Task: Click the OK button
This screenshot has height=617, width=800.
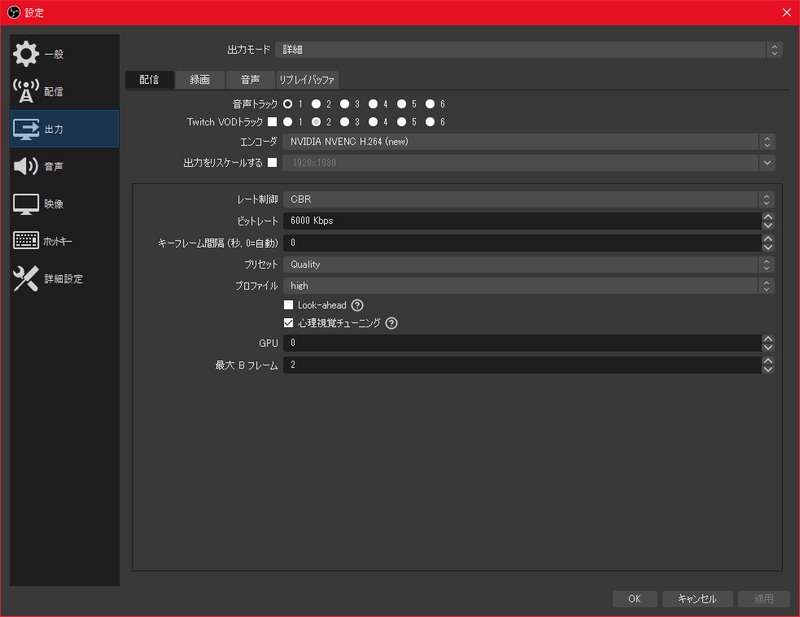Action: (x=634, y=599)
